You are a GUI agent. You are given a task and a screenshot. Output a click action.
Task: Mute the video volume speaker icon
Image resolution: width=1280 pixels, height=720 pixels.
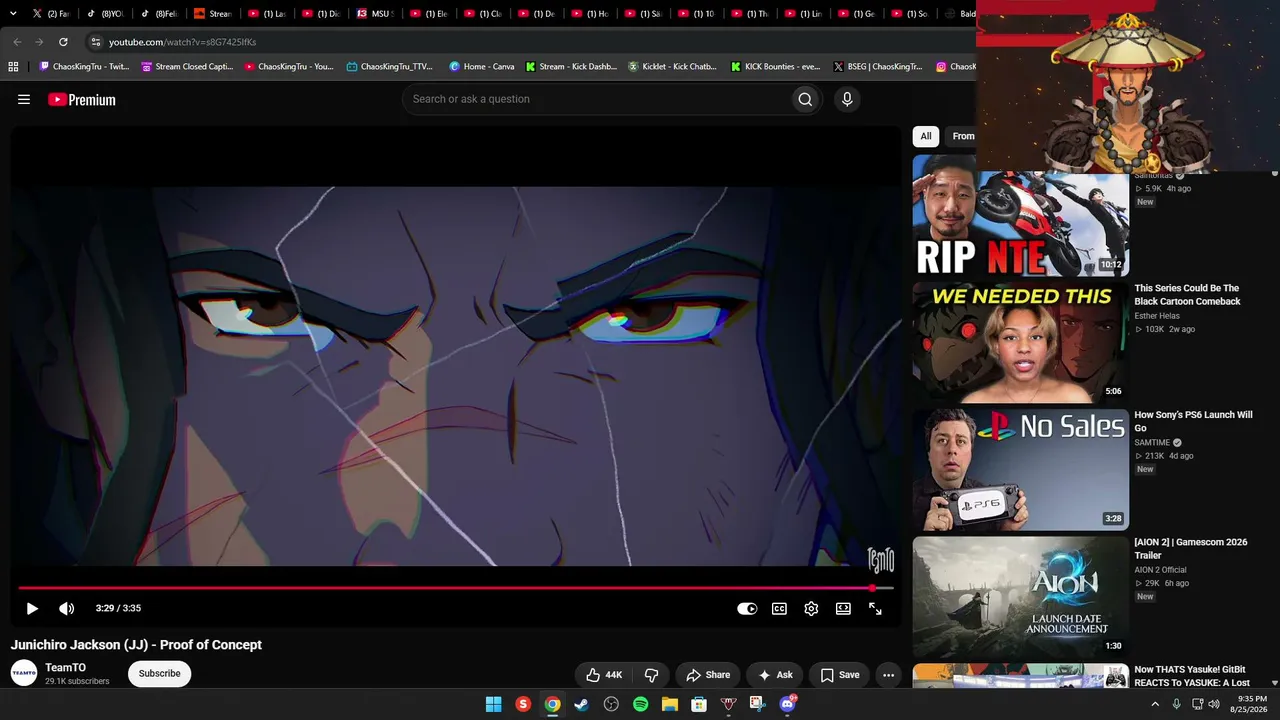pos(66,608)
